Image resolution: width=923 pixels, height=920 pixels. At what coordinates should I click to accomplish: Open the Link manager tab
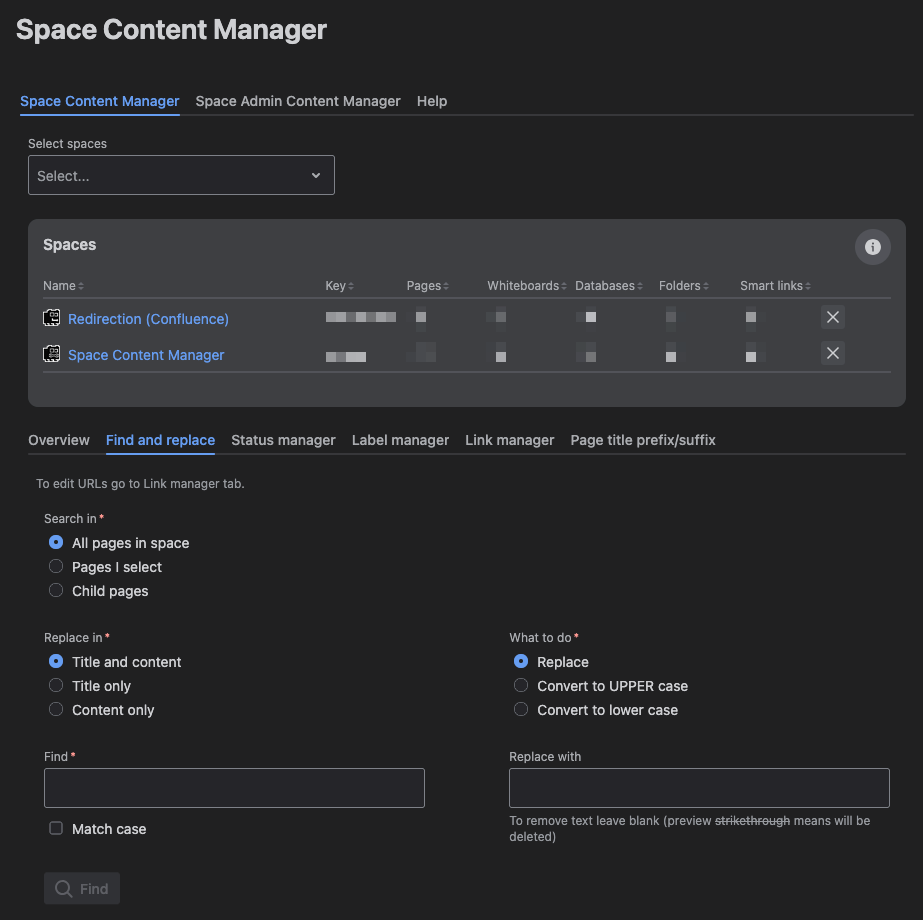point(510,440)
